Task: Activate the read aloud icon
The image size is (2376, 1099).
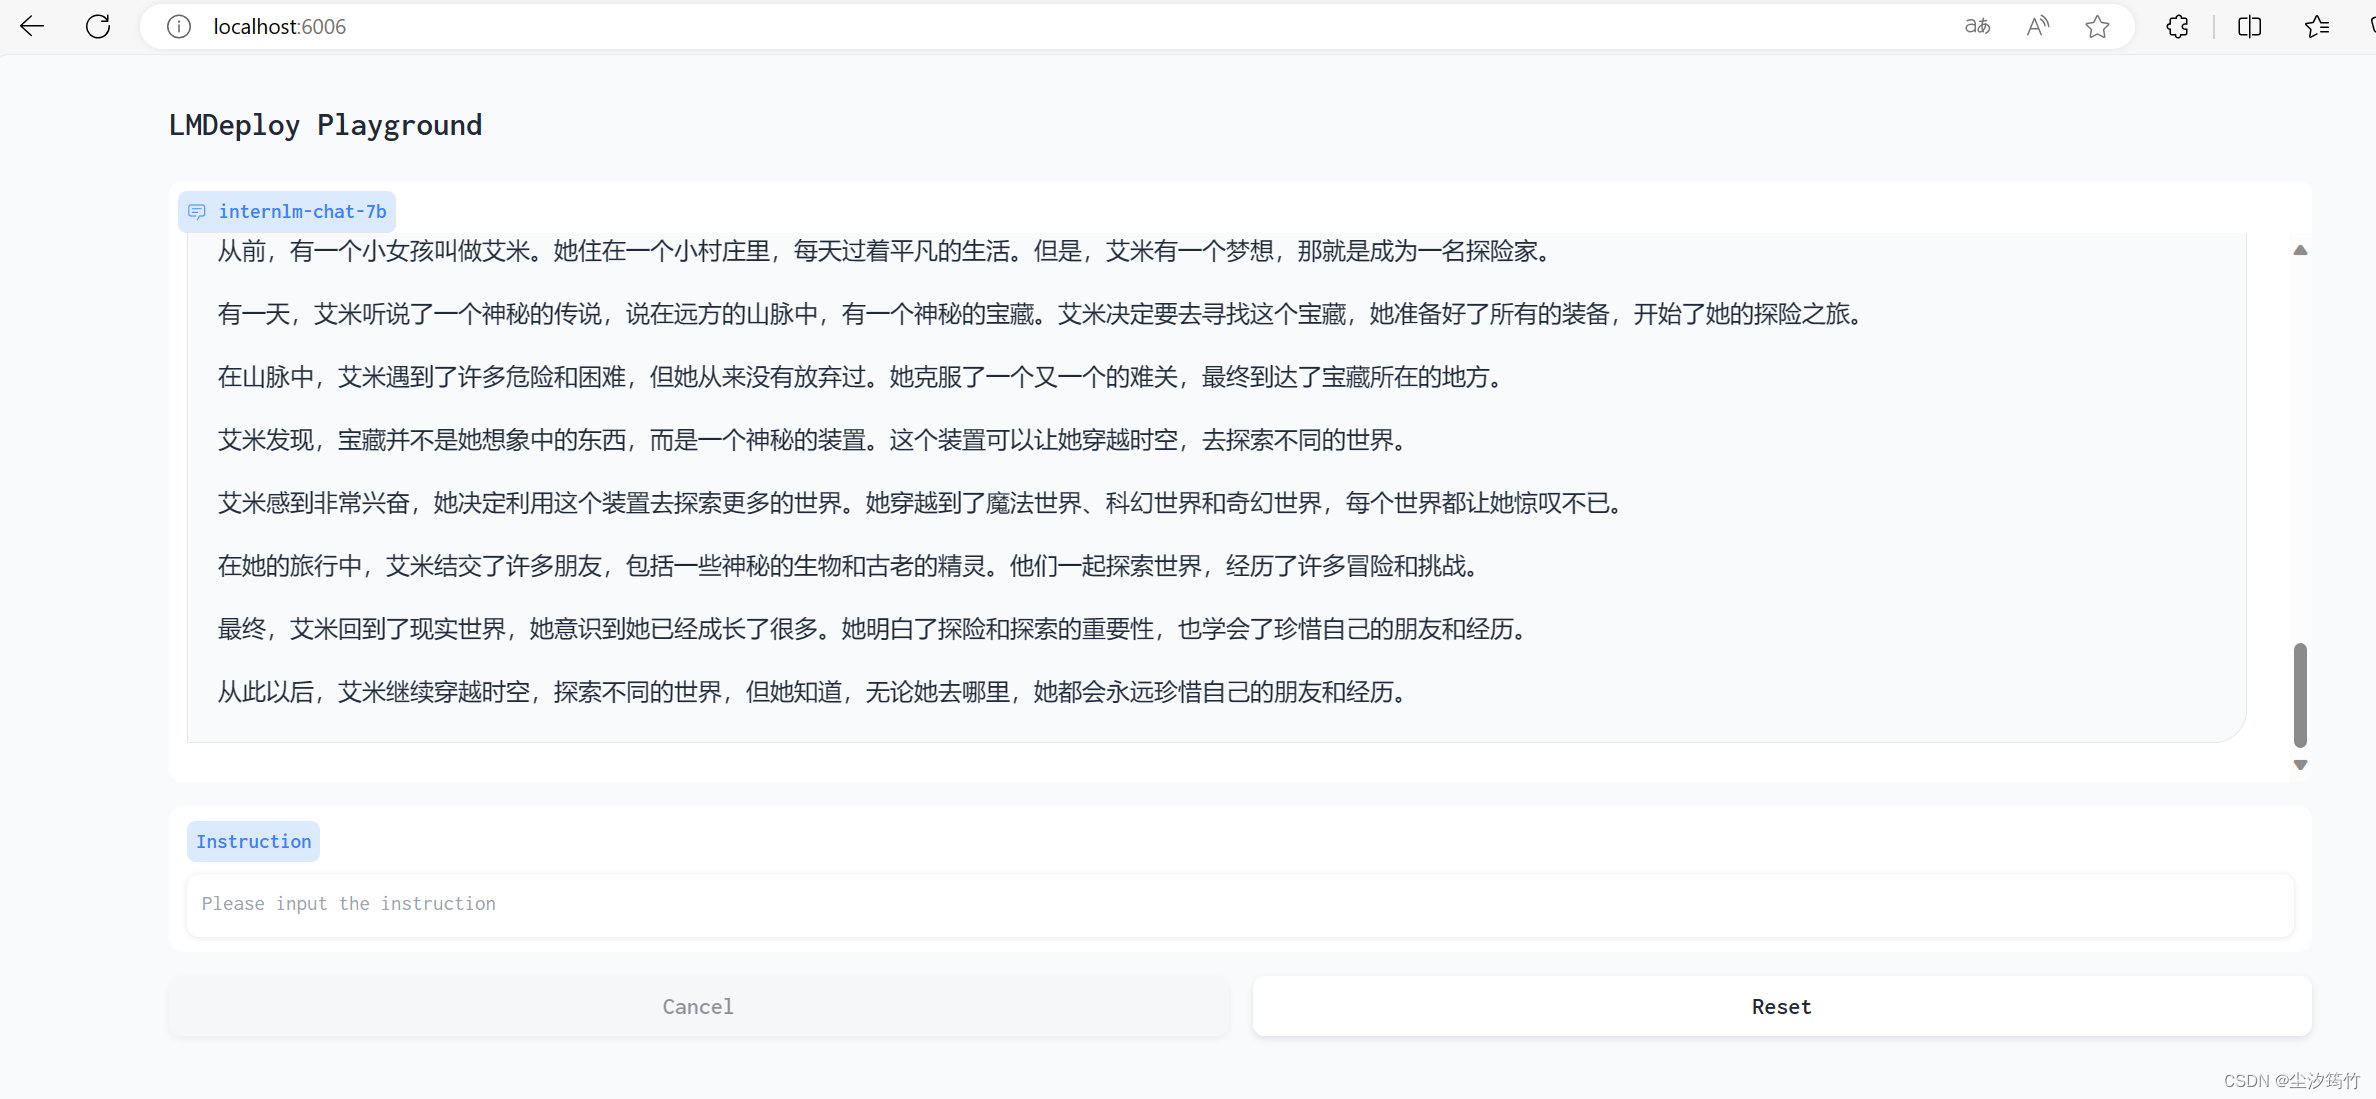Action: pyautogui.click(x=2037, y=27)
